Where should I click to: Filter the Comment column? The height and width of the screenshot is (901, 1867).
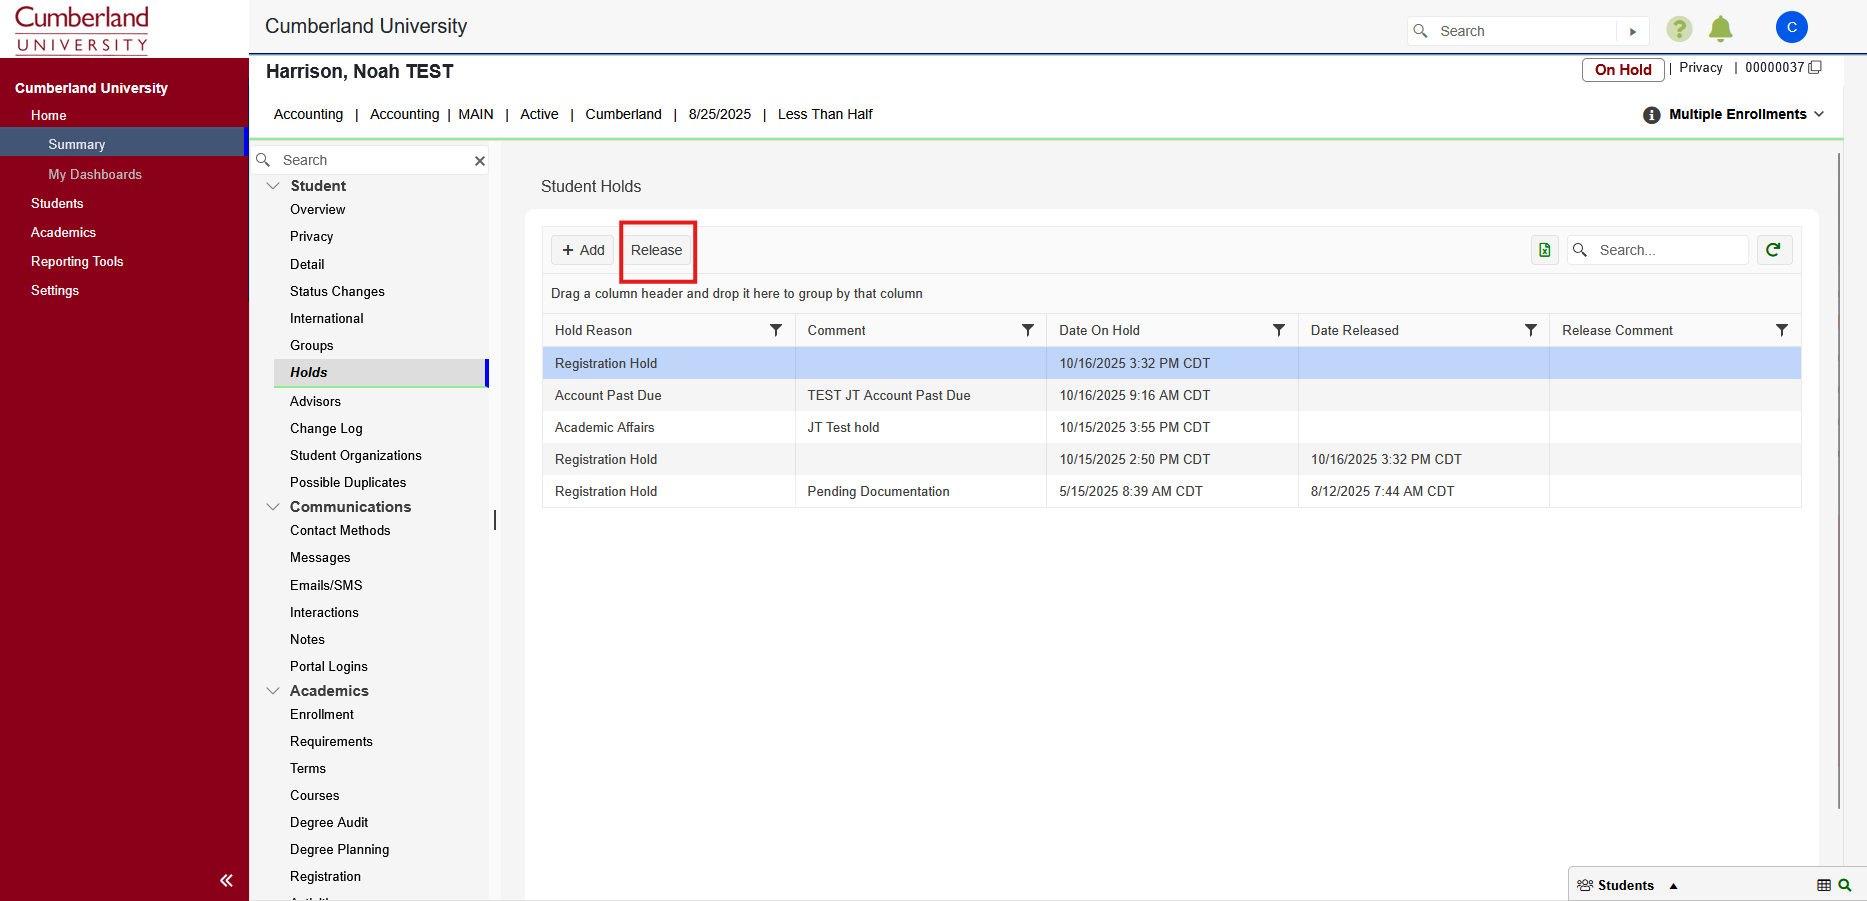click(1028, 330)
